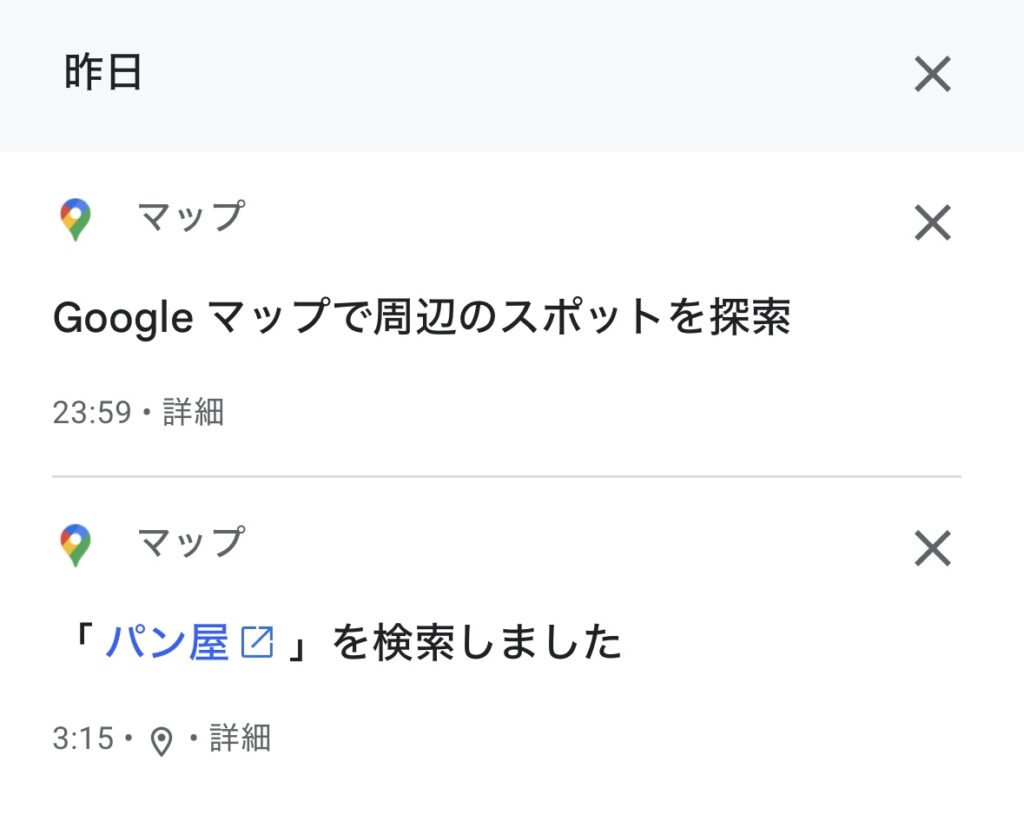Open 詳細 next to the location marker
The width and height of the screenshot is (1024, 835).
[240, 739]
